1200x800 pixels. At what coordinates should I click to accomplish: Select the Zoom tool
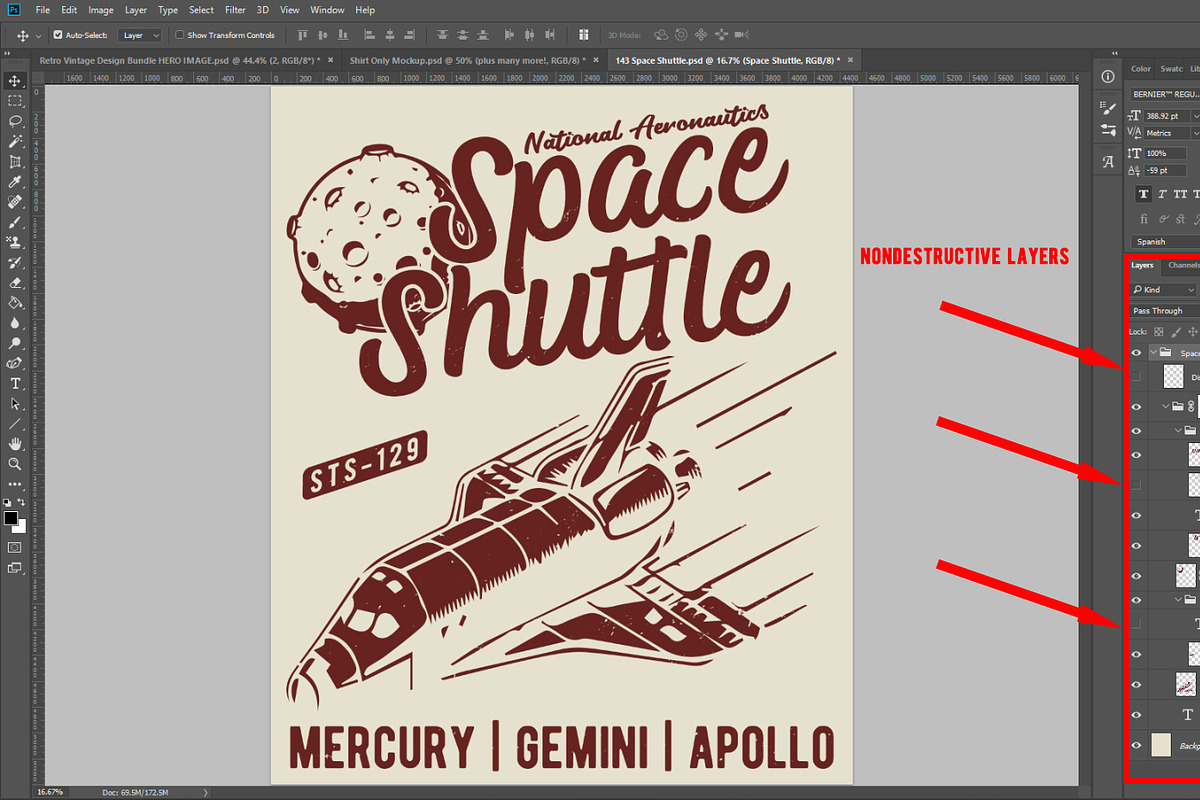pyautogui.click(x=15, y=464)
